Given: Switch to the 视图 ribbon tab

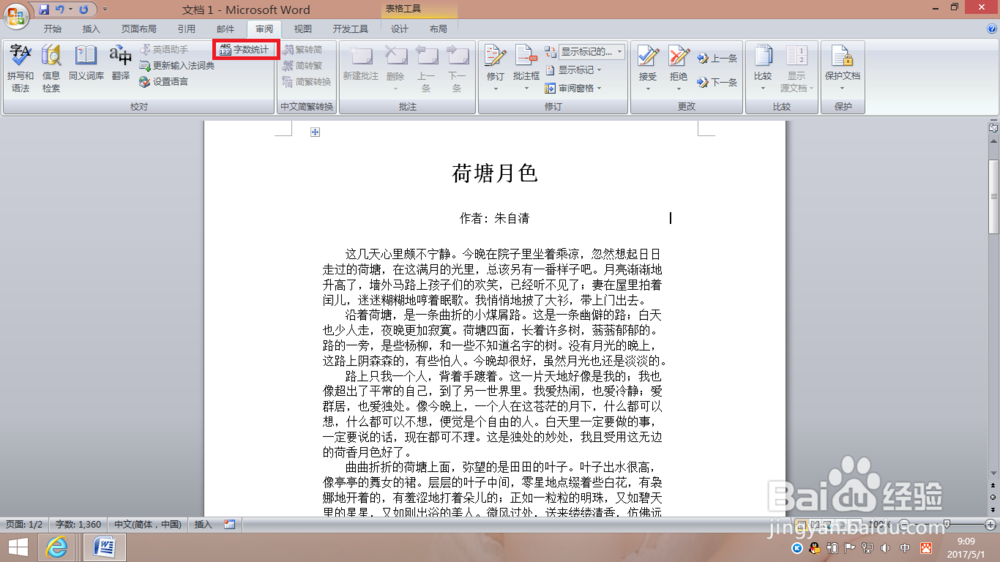Looking at the screenshot, I should click(x=302, y=29).
